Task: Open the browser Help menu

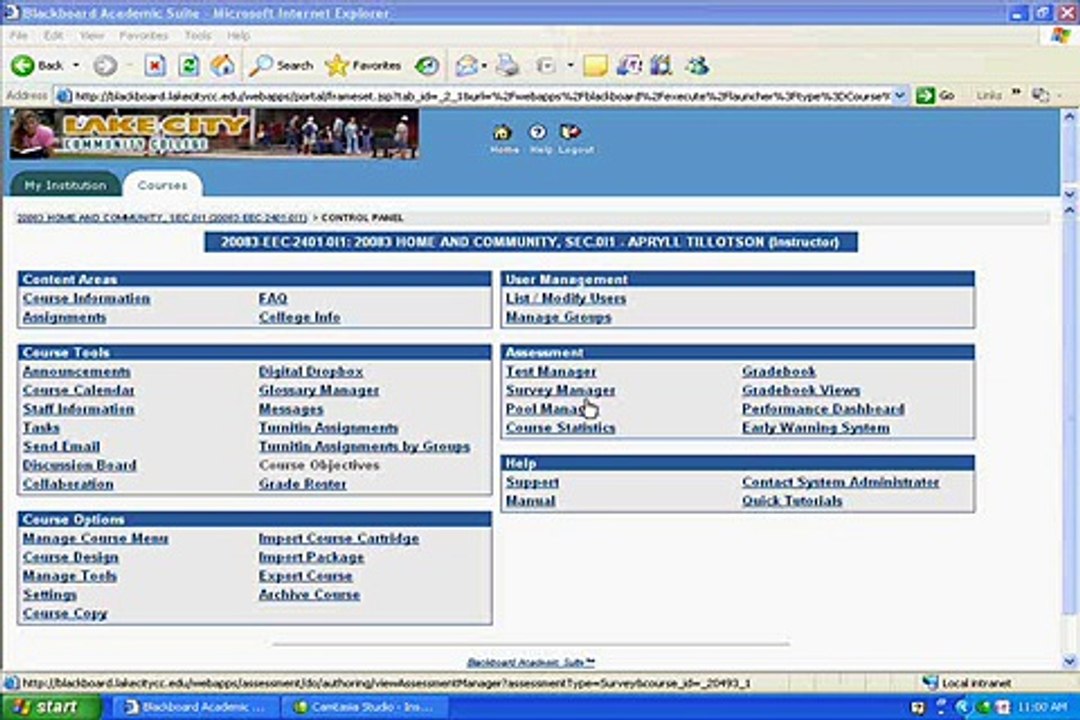Action: pos(238,35)
